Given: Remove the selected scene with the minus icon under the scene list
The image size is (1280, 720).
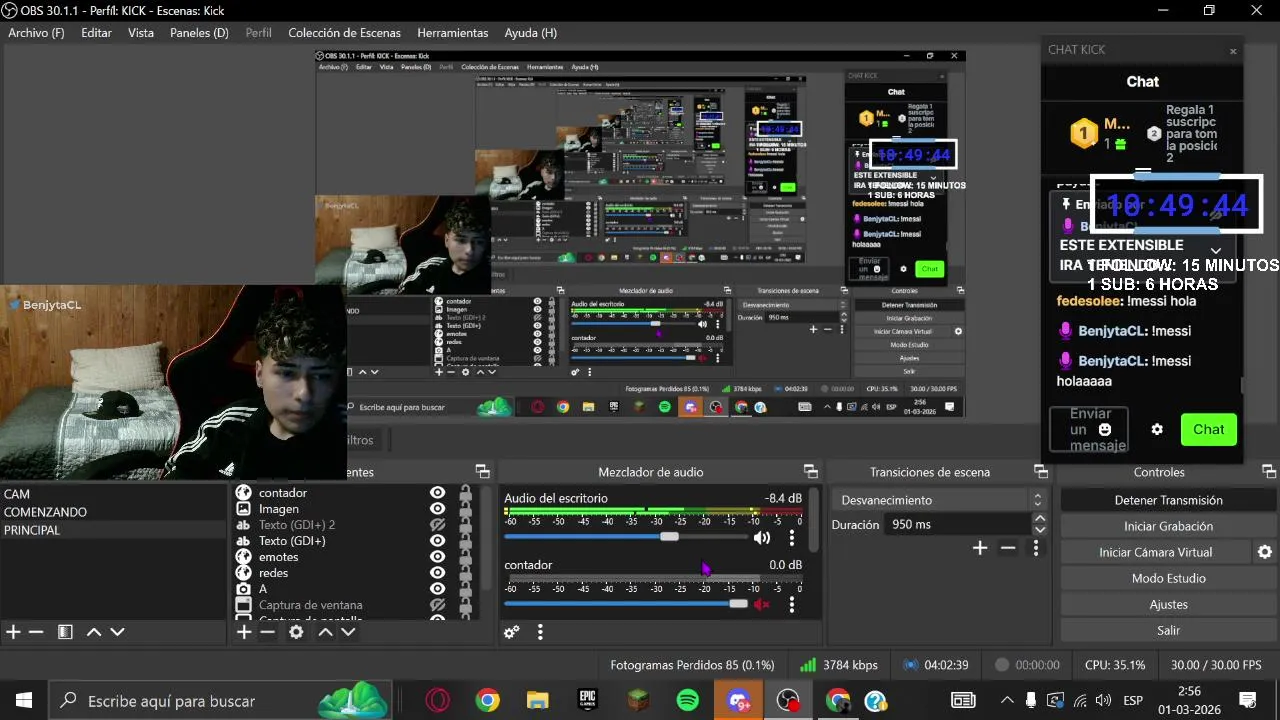Looking at the screenshot, I should pyautogui.click(x=36, y=632).
